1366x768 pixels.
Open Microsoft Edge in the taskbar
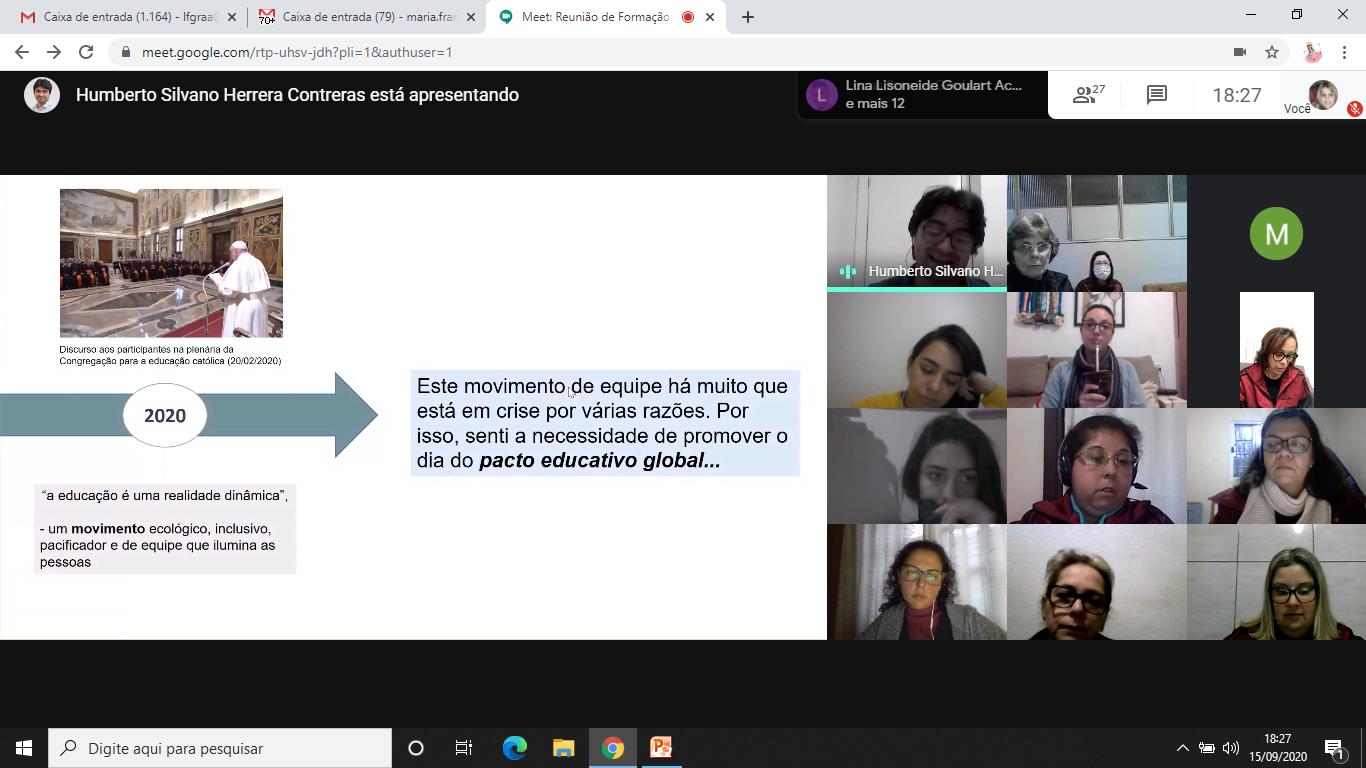point(515,748)
